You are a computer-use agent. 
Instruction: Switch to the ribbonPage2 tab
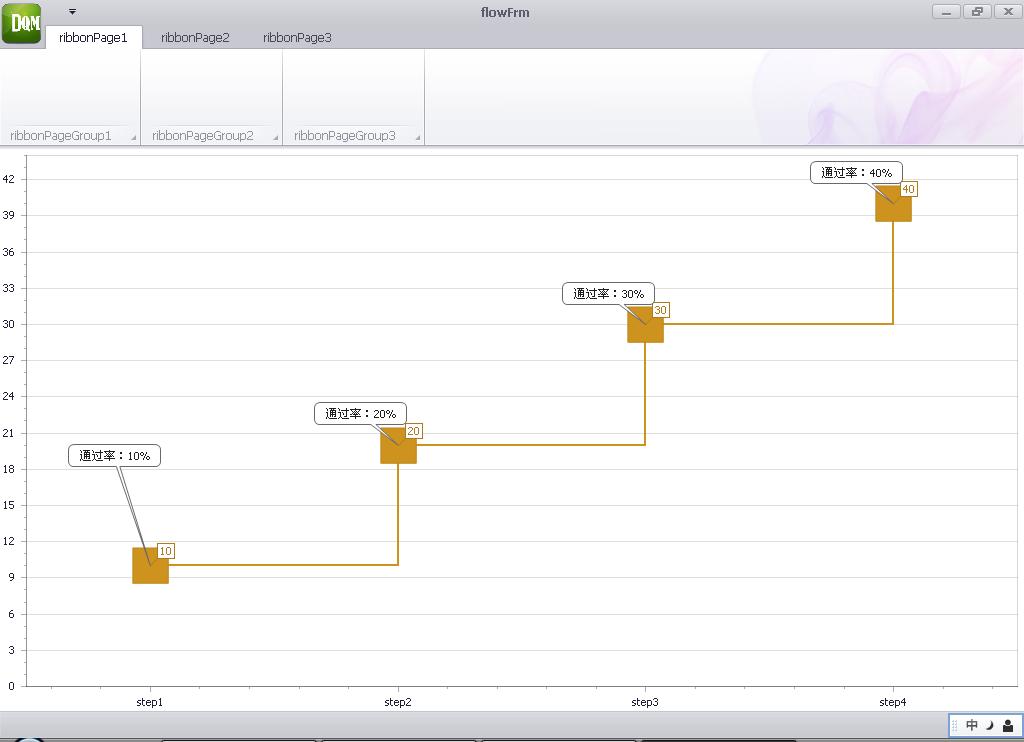click(195, 37)
